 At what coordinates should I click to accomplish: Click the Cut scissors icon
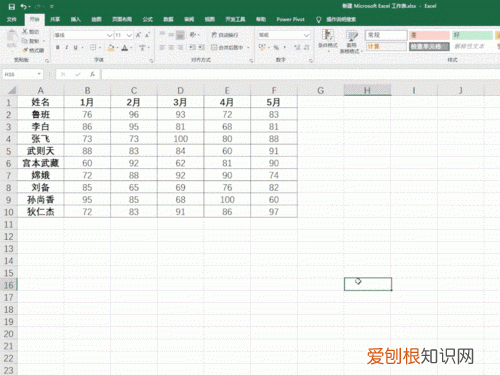click(25, 32)
